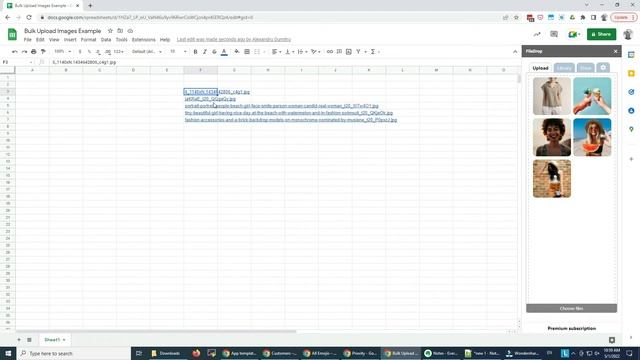Decrease decimal places icon
The width and height of the screenshot is (640, 360).
(x=98, y=52)
